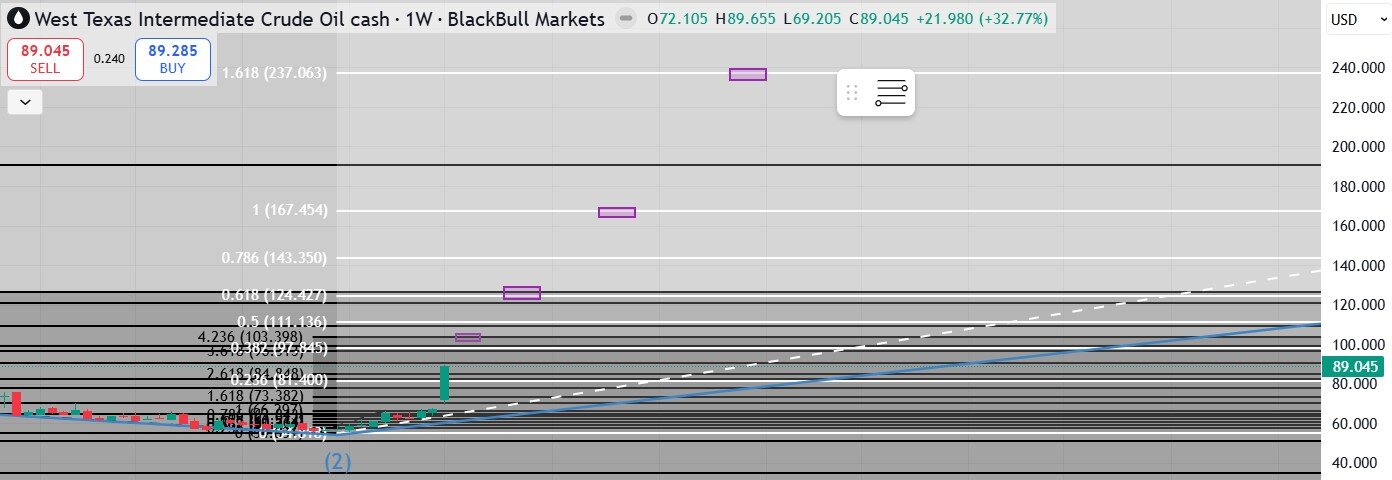The image size is (1392, 480).
Task: Select the purple box at 1.618 level
Action: (747, 74)
